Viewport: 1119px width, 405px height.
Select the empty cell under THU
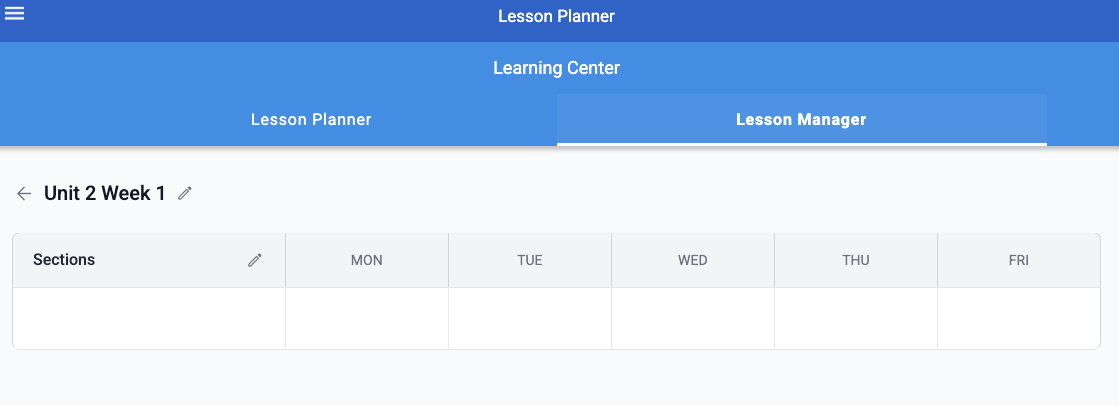(x=856, y=319)
